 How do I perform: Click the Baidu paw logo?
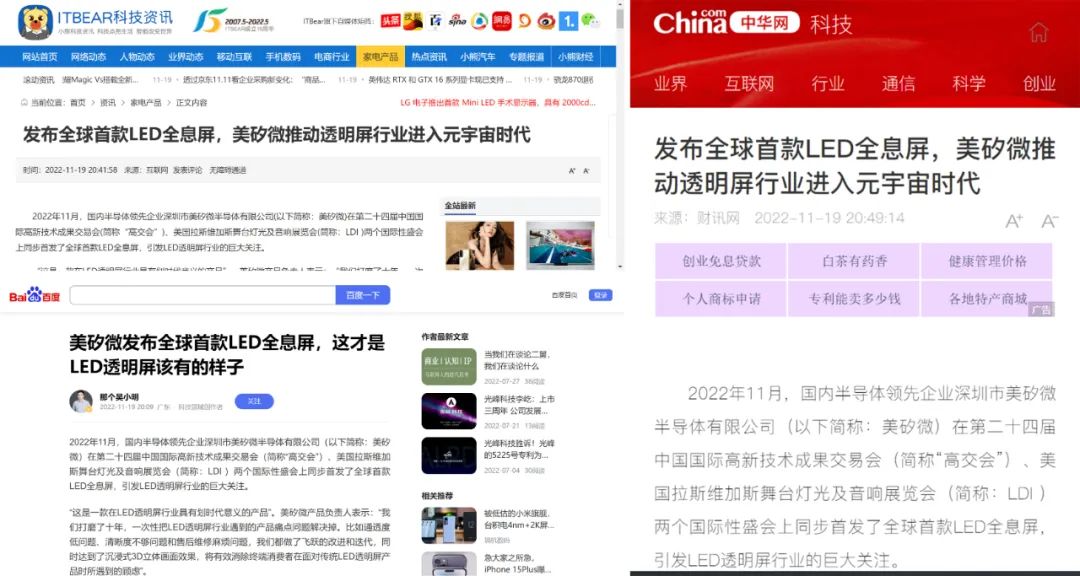(34, 296)
